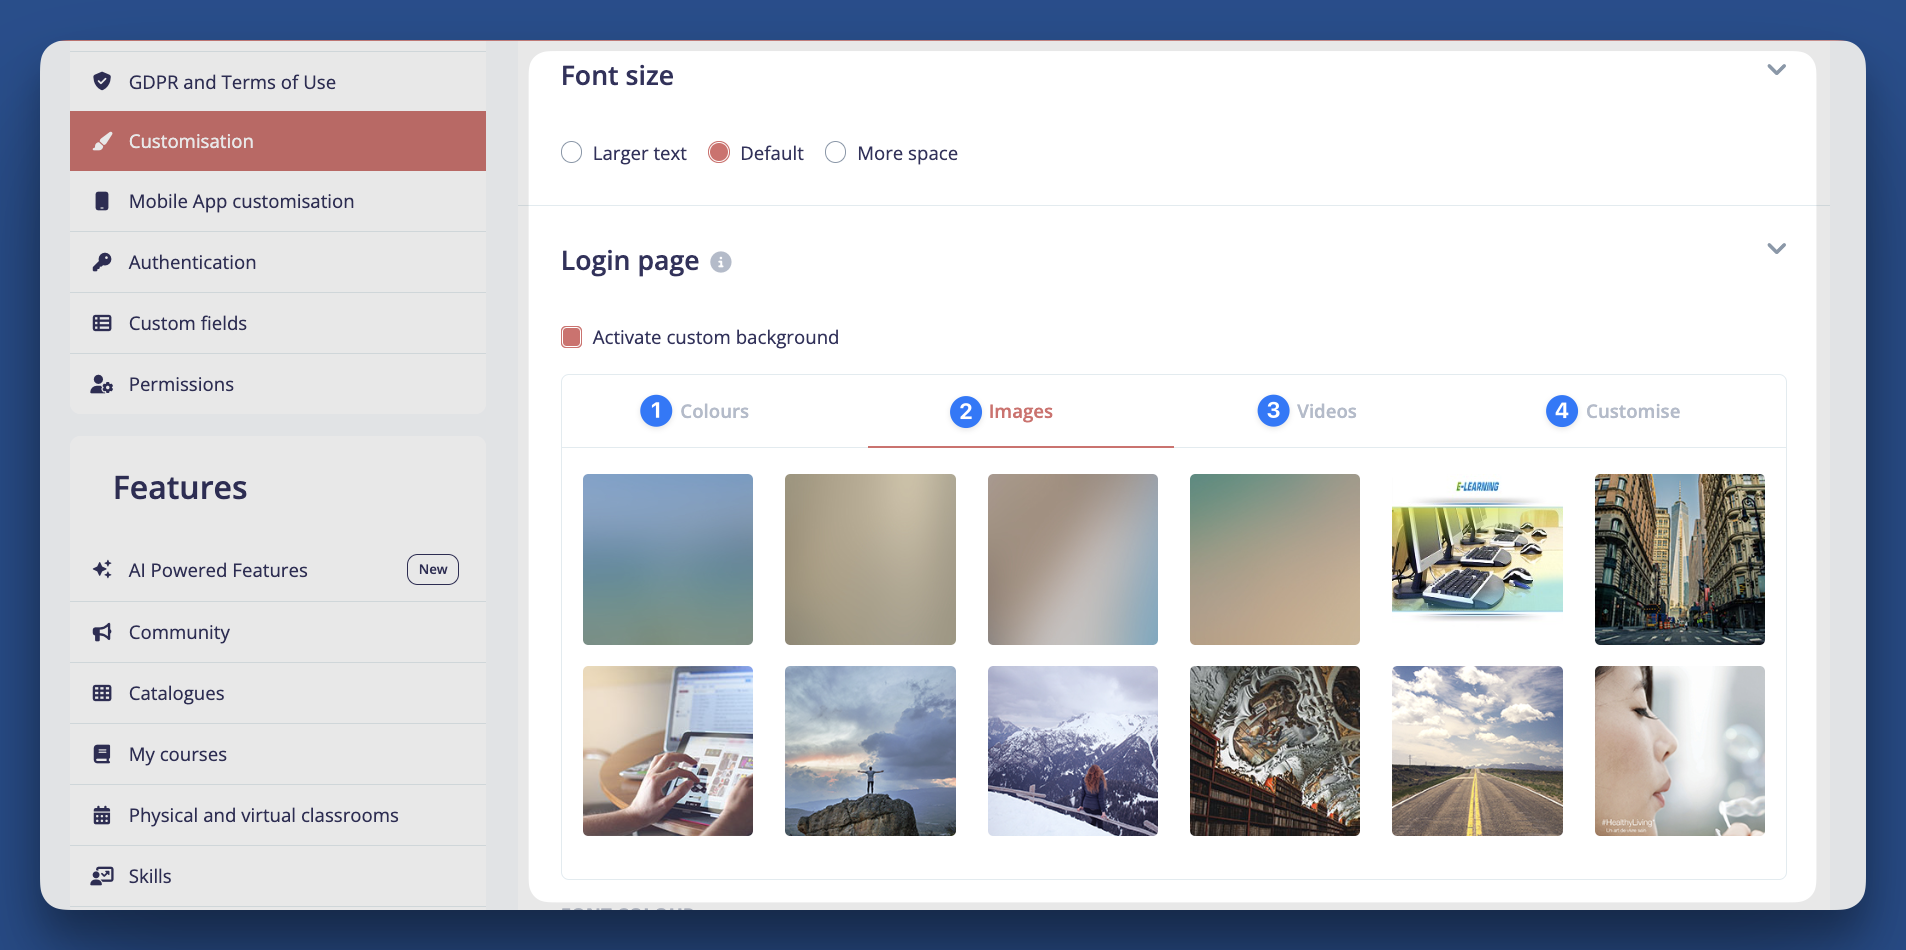Select the person on cliff image
Viewport: 1906px width, 950px height.
870,751
